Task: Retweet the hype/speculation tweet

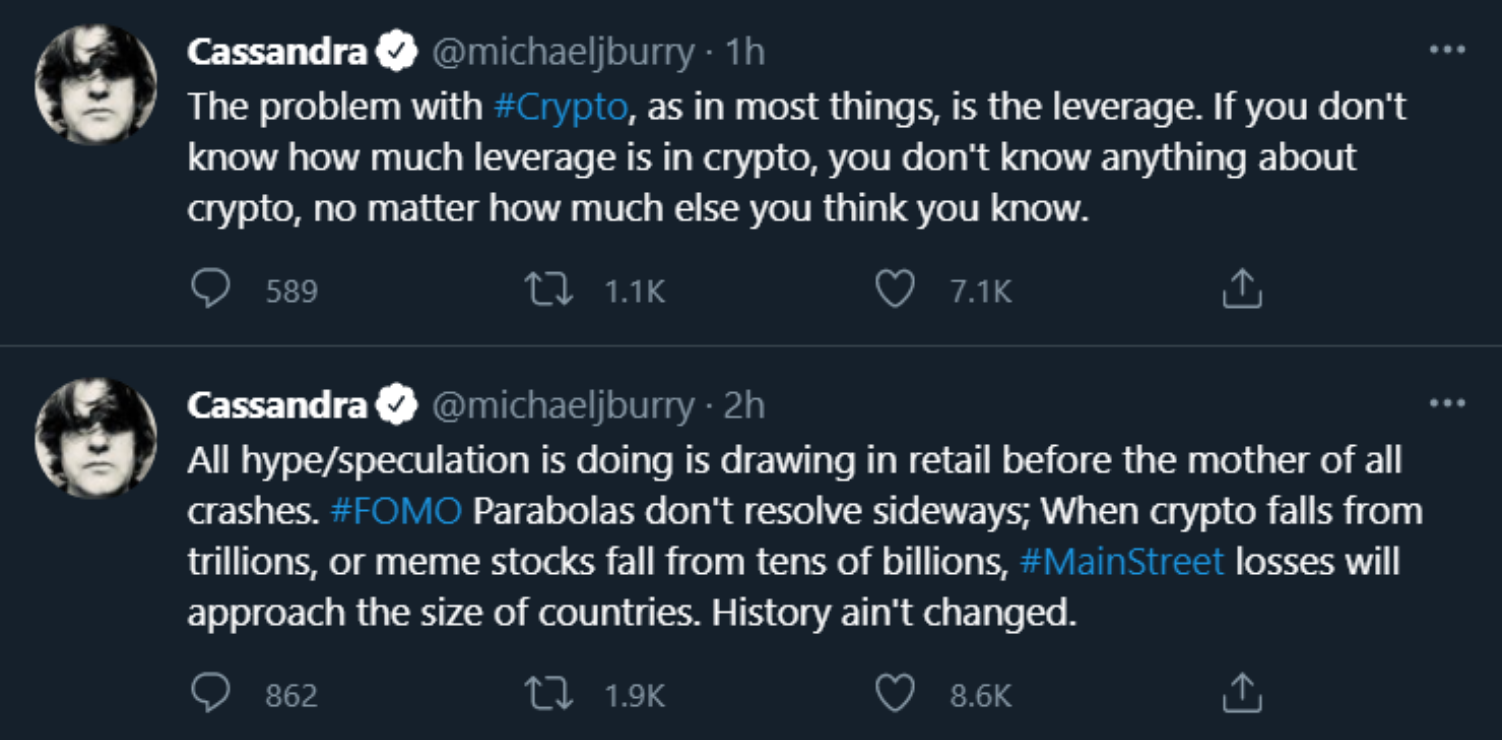Action: click(x=548, y=694)
